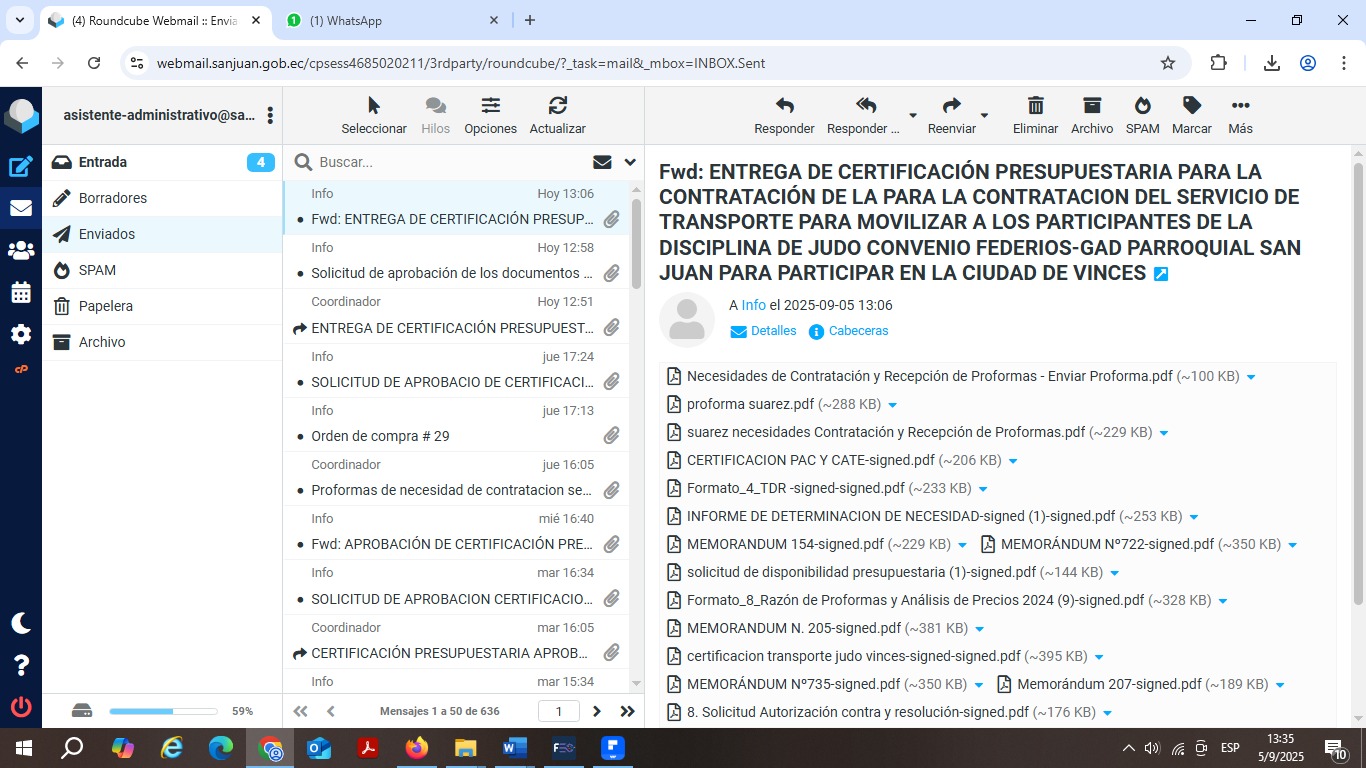Move message using Archivo icon
The image size is (1366, 768).
pos(1091,106)
